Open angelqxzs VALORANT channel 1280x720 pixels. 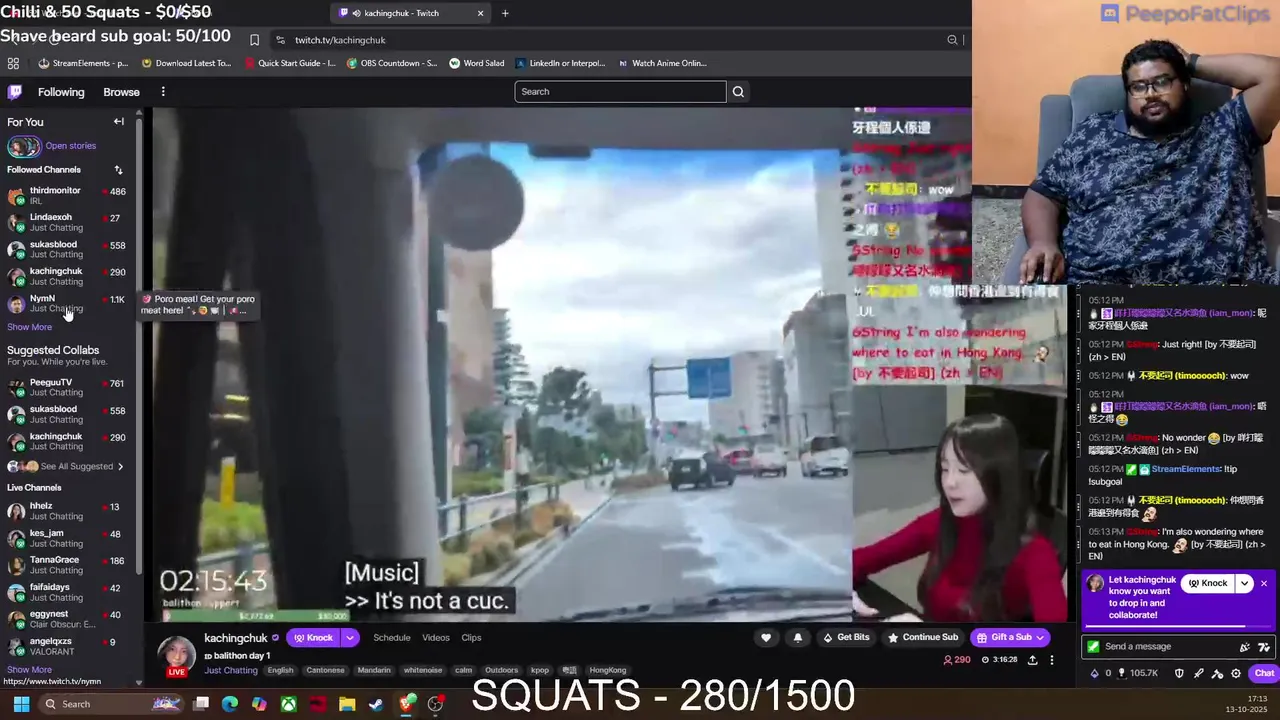(x=68, y=646)
